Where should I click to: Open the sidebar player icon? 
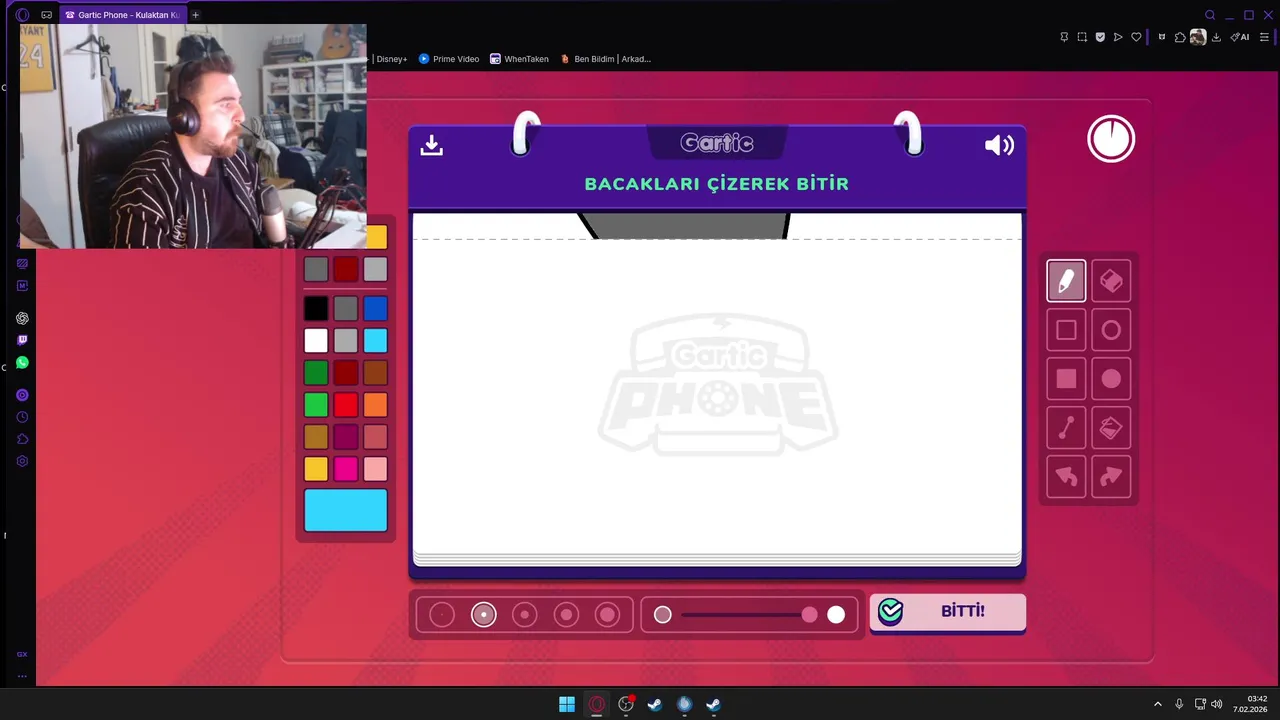click(x=22, y=395)
